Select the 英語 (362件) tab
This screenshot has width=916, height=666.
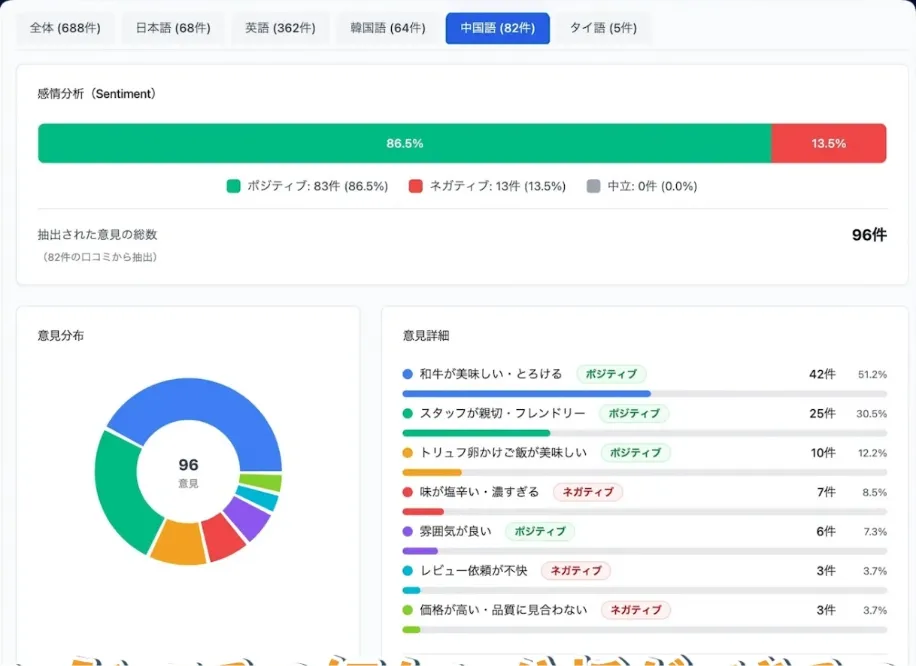coord(280,28)
